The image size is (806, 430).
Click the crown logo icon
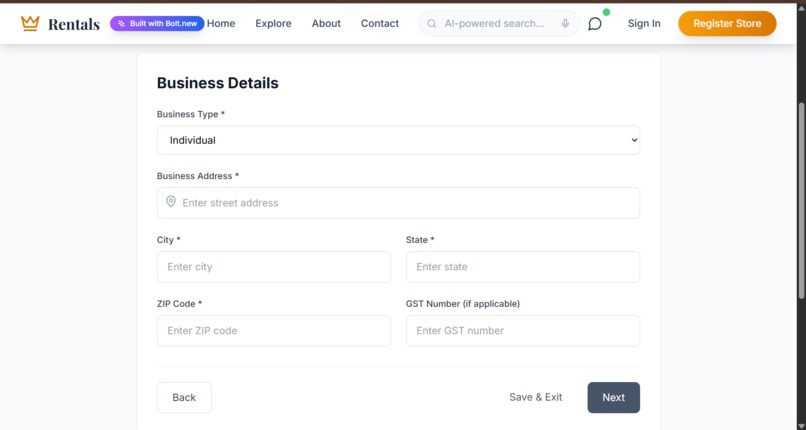[30, 23]
